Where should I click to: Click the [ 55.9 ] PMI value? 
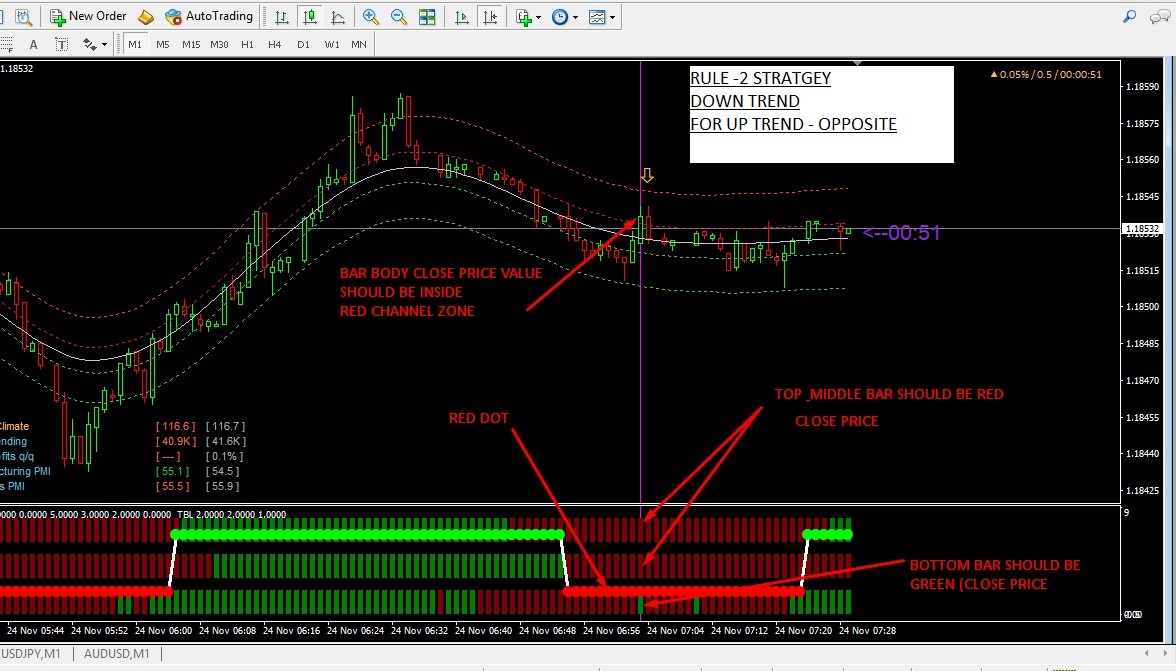click(223, 486)
